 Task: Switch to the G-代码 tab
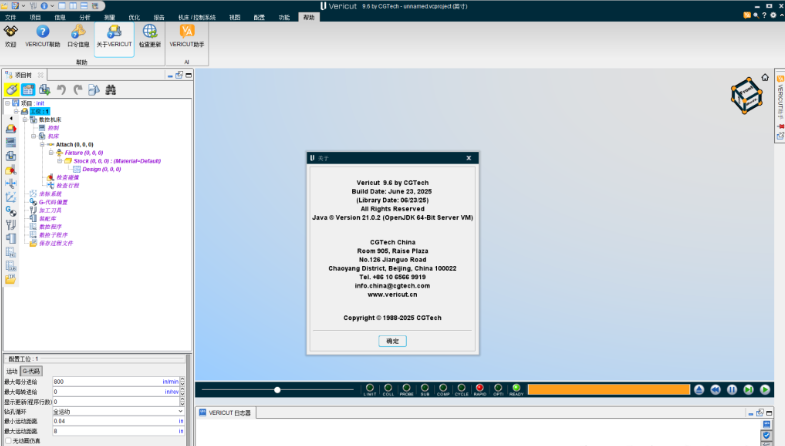click(x=31, y=370)
